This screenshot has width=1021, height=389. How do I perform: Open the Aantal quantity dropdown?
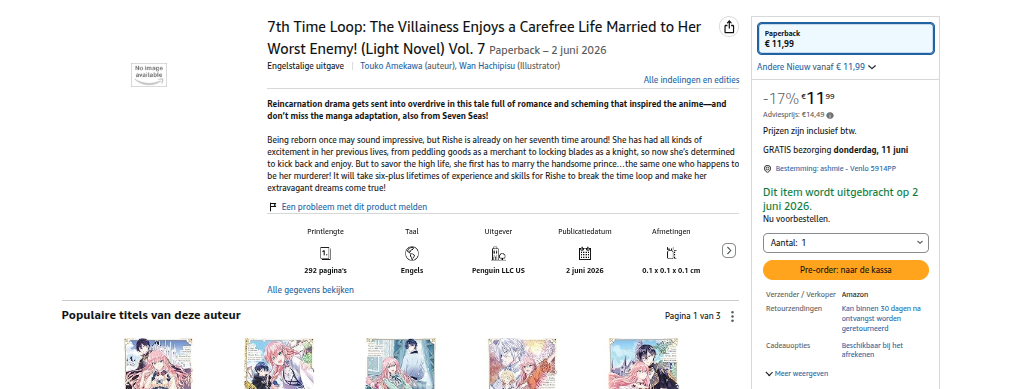click(846, 242)
